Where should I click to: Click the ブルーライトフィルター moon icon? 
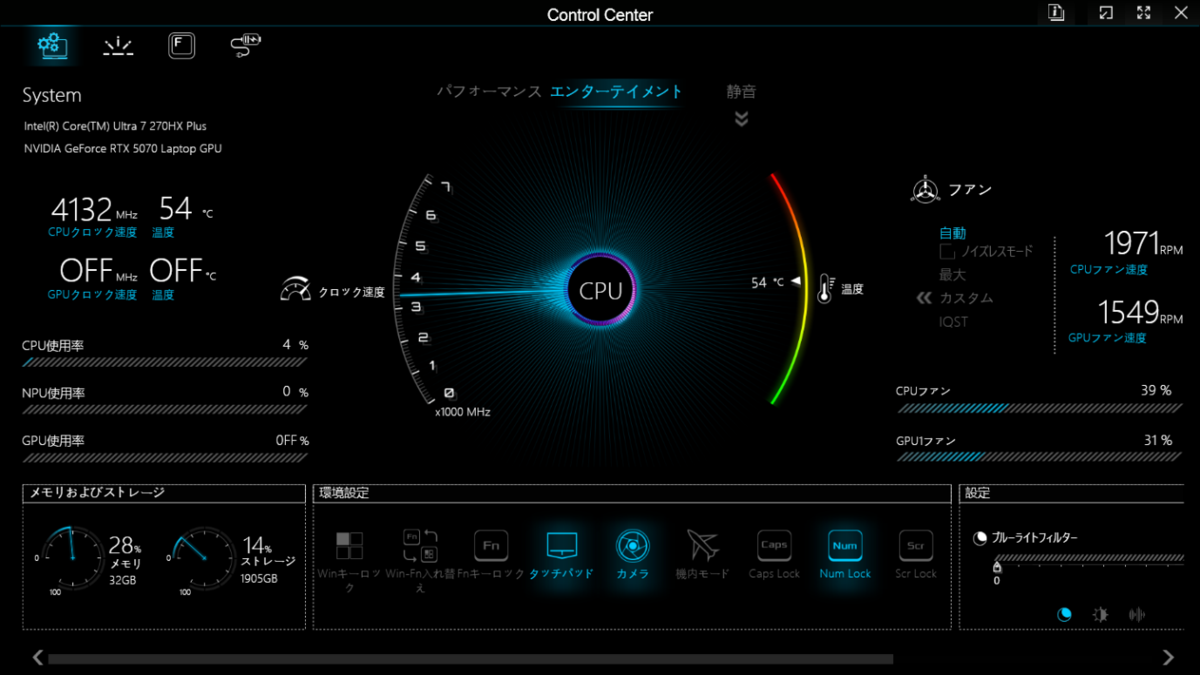980,538
